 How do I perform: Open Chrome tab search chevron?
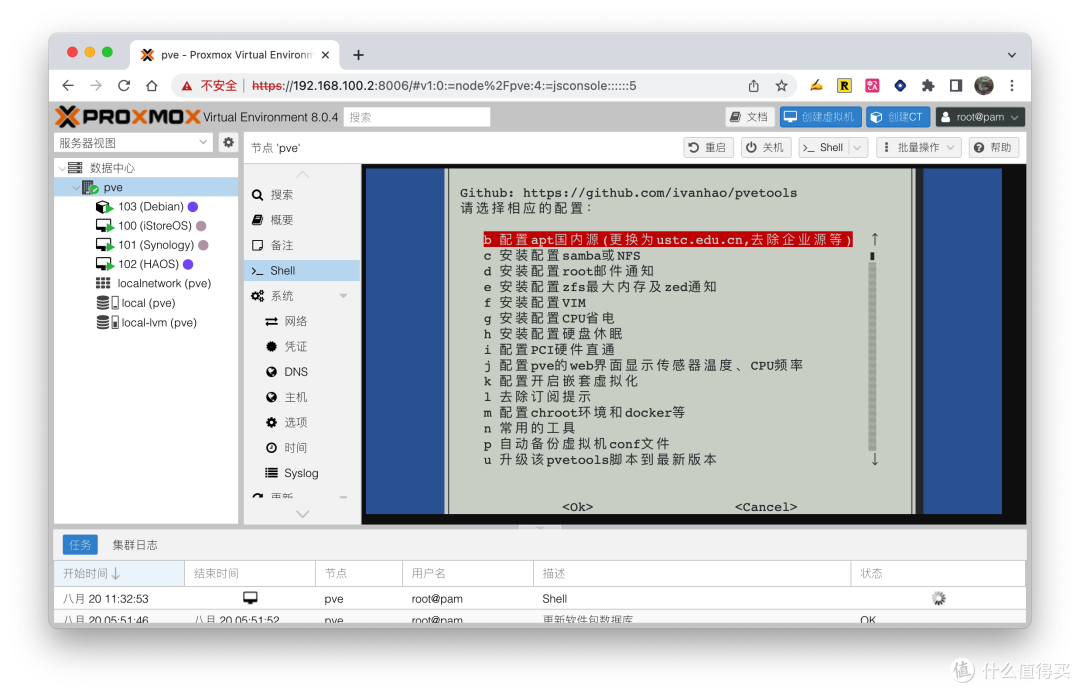1011,55
